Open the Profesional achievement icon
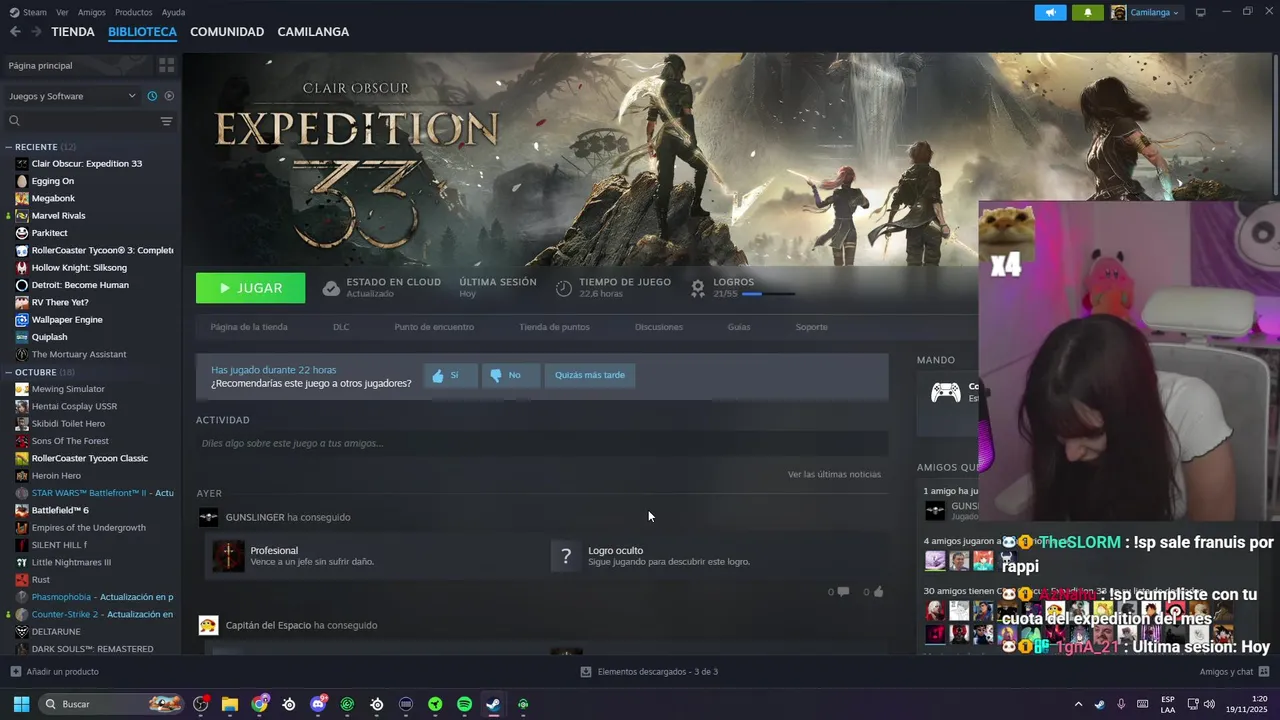The image size is (1280, 720). coord(228,556)
